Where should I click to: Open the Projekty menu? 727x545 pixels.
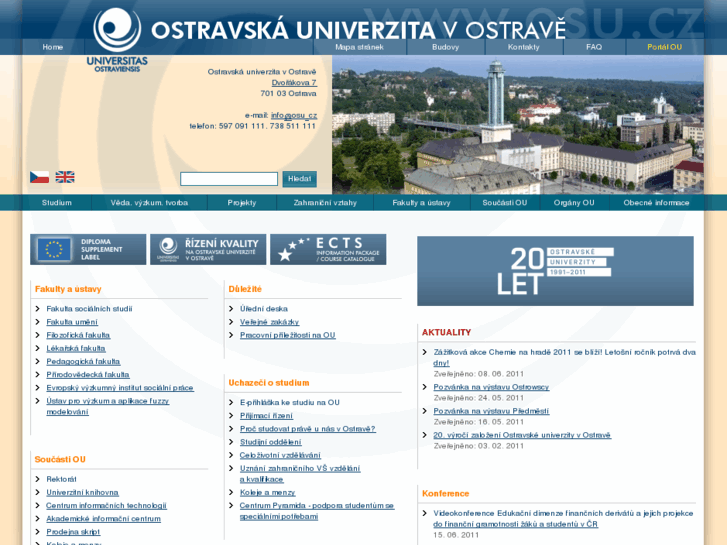(242, 203)
